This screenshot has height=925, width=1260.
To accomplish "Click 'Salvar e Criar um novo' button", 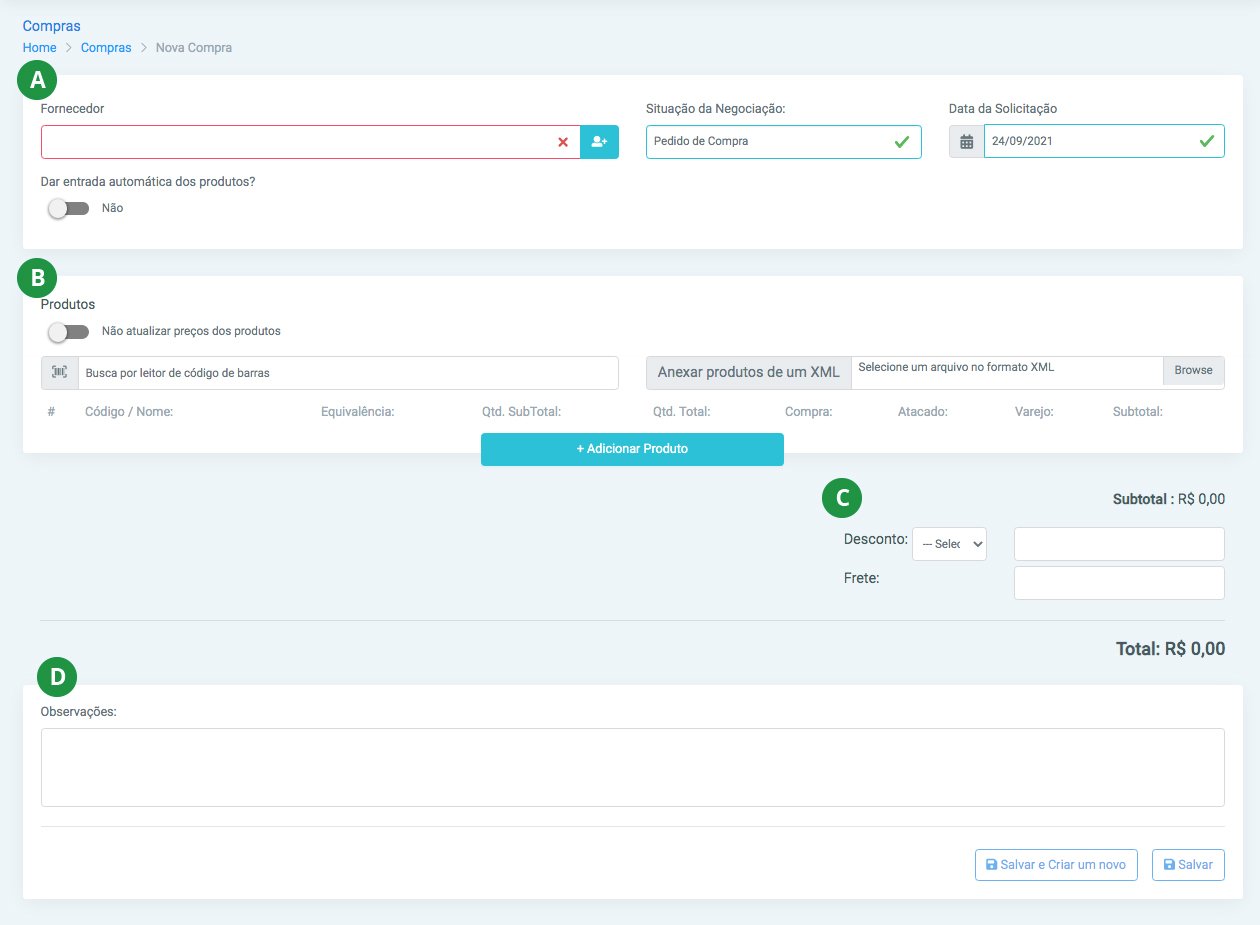I will (1056, 865).
